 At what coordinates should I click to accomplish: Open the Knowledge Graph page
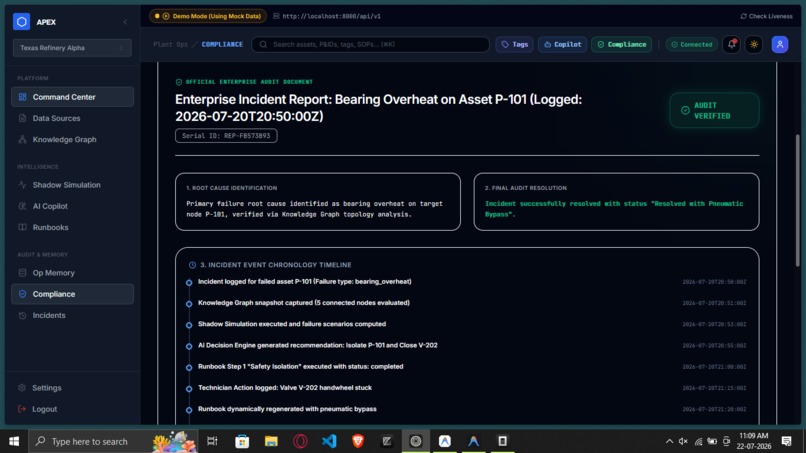click(72, 139)
